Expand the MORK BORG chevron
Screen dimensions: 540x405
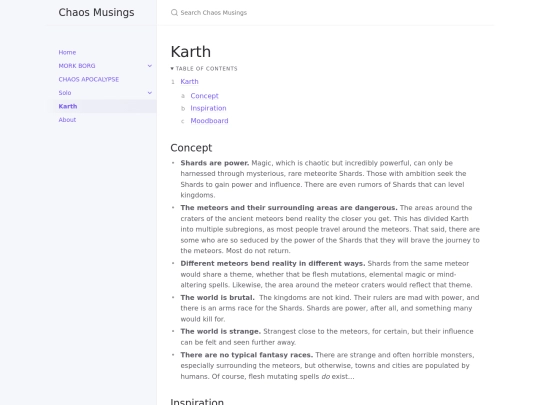[x=150, y=66]
